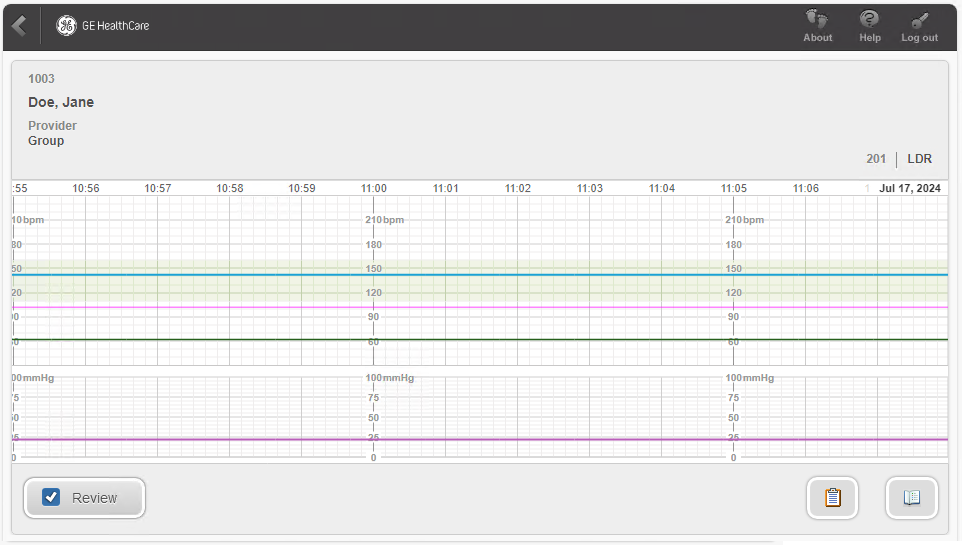The image size is (962, 545).
Task: Click the 11:03 time marker
Action: (x=590, y=188)
